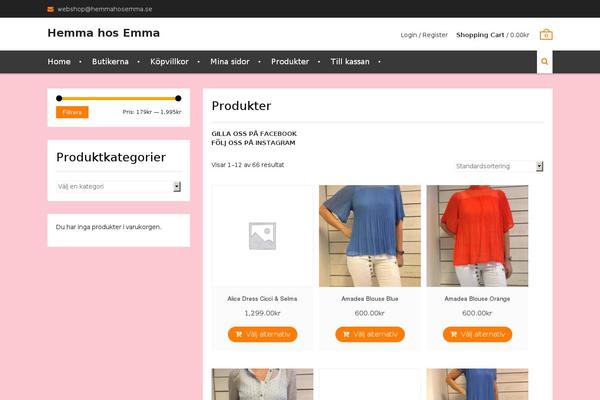The image size is (600, 400).
Task: Open the shopping bag cart icon
Action: click(x=546, y=34)
